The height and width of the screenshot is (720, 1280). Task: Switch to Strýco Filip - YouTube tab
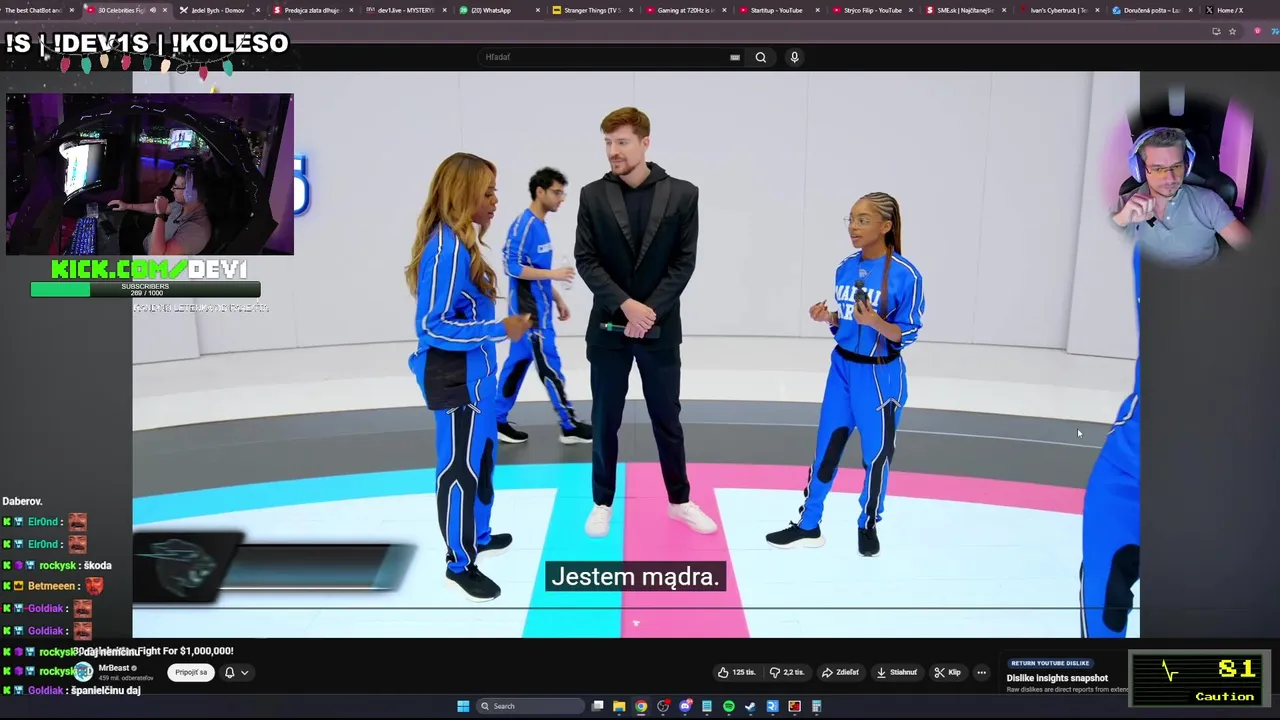tap(873, 10)
